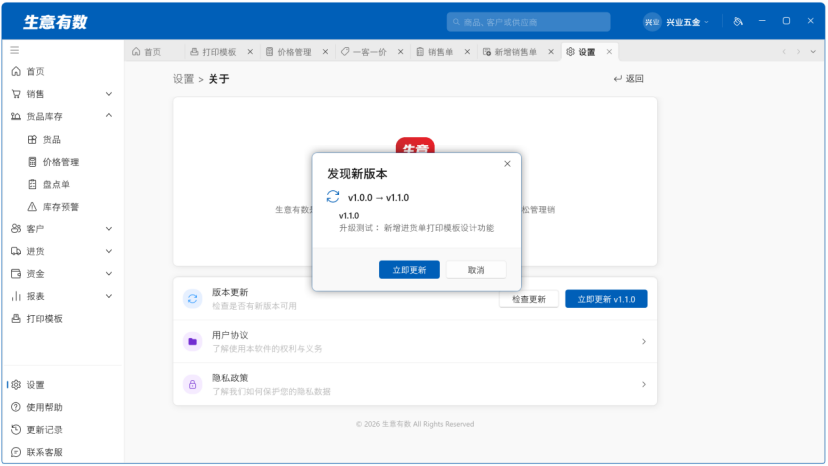Click the 货品库存 warehouse icon
Image resolution: width=828 pixels, height=466 pixels.
(16, 116)
